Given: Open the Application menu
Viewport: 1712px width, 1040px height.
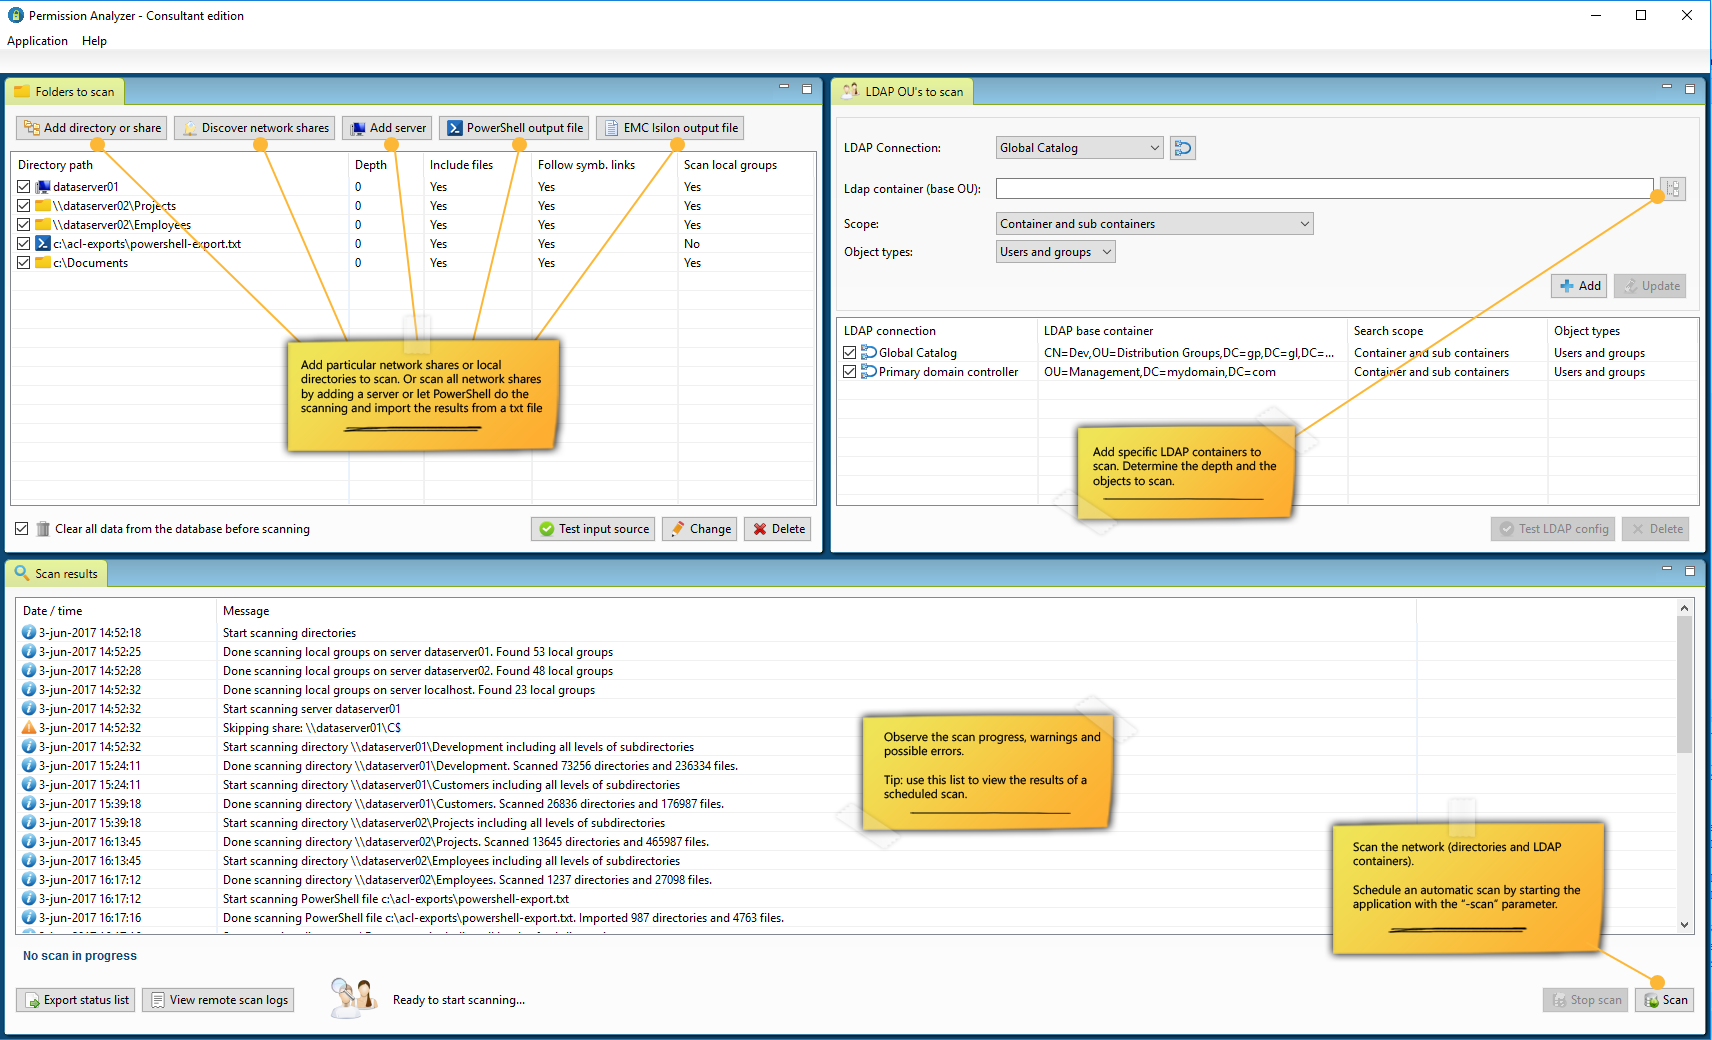Looking at the screenshot, I should point(38,41).
